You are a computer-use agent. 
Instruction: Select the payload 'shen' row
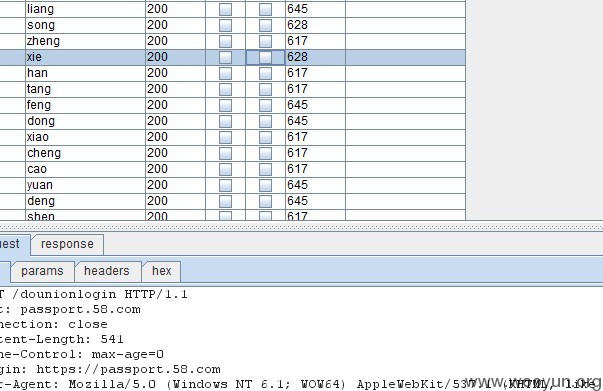point(85,215)
